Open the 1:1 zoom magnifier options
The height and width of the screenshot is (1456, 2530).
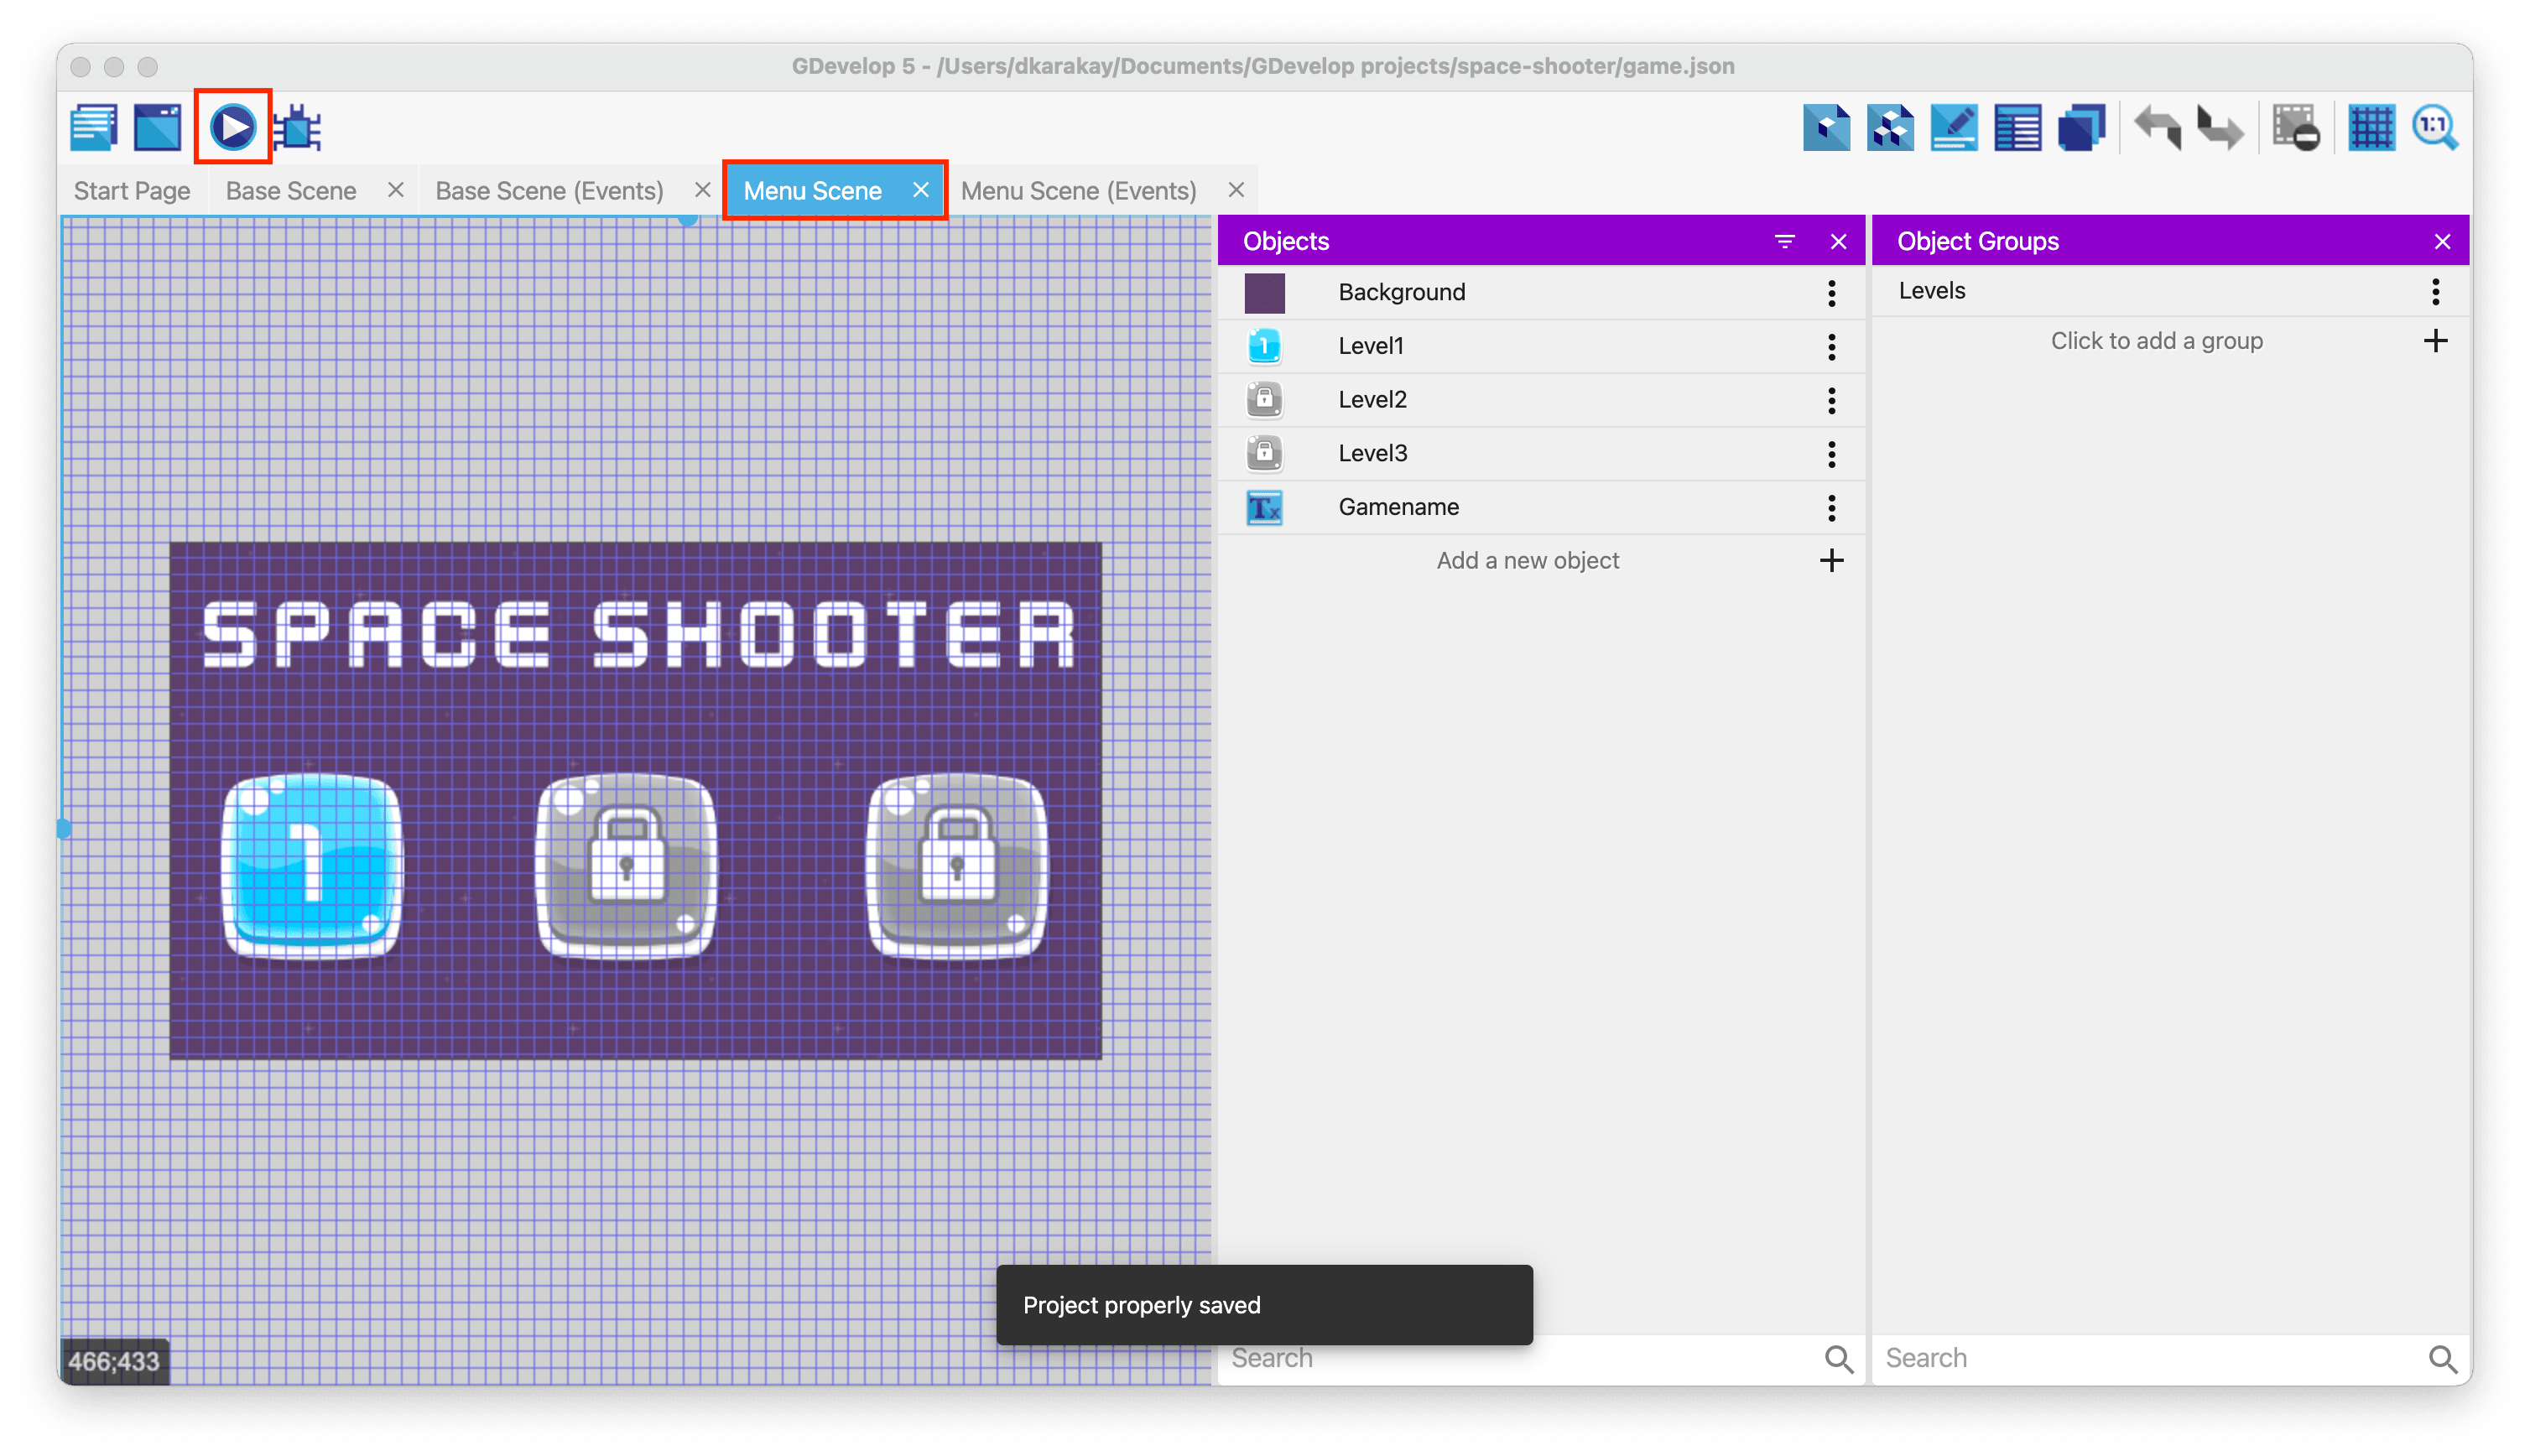[2435, 128]
